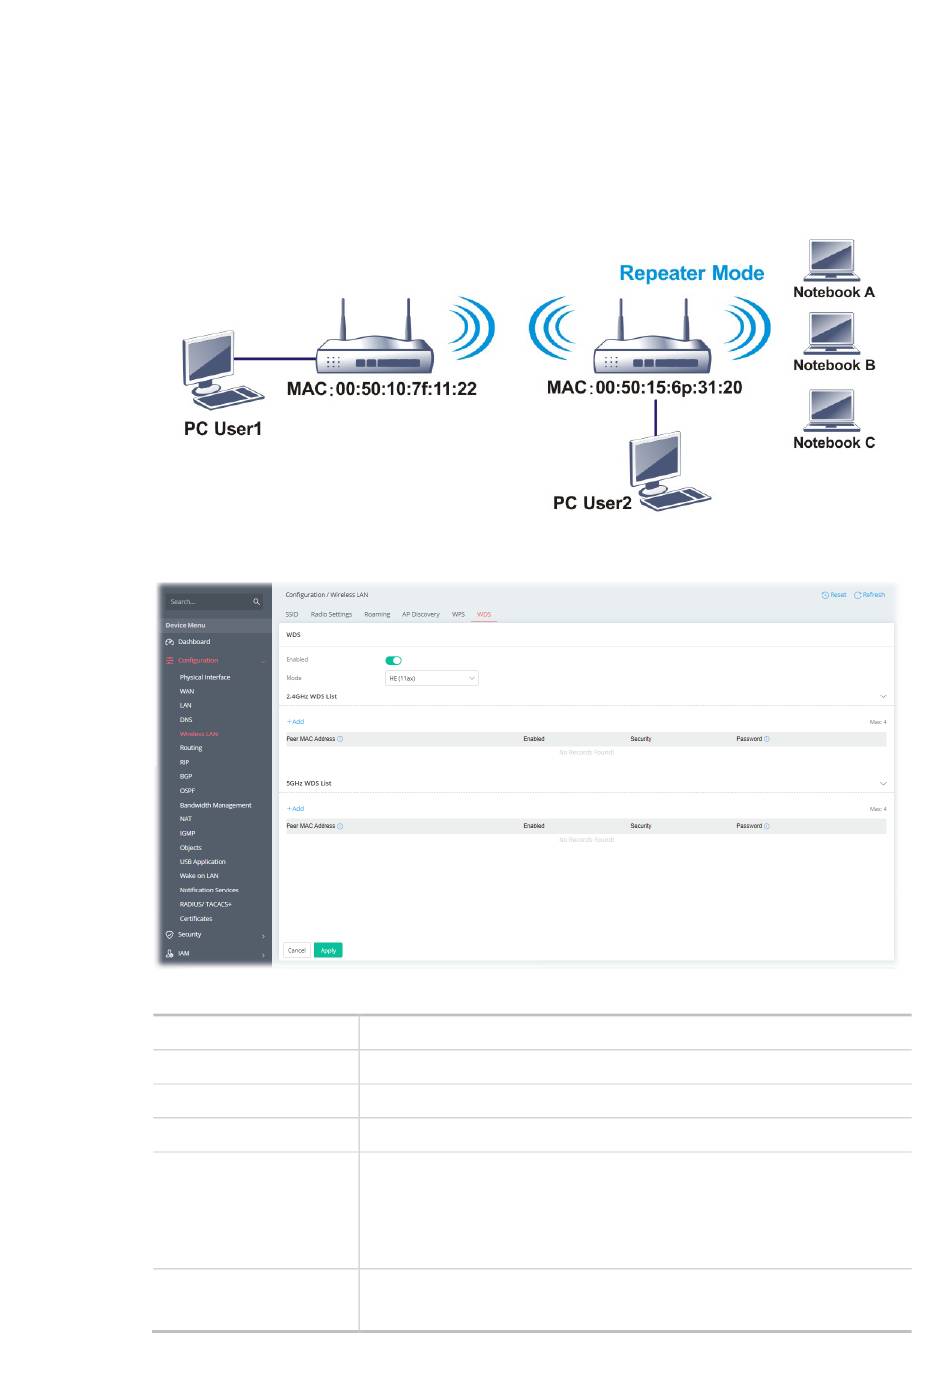Viewport: 950px width, 1397px height.
Task: Open Wake on LAN entry
Action: pyautogui.click(x=199, y=876)
